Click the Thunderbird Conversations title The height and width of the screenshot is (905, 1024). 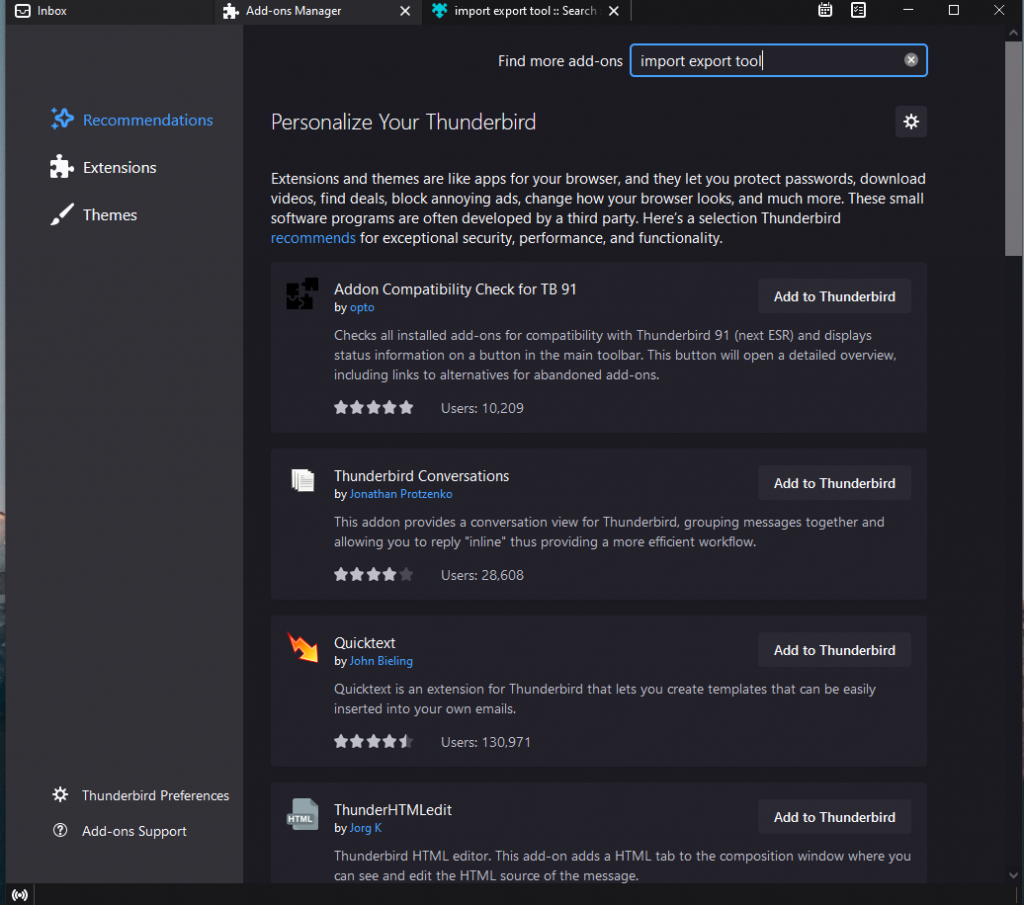421,476
